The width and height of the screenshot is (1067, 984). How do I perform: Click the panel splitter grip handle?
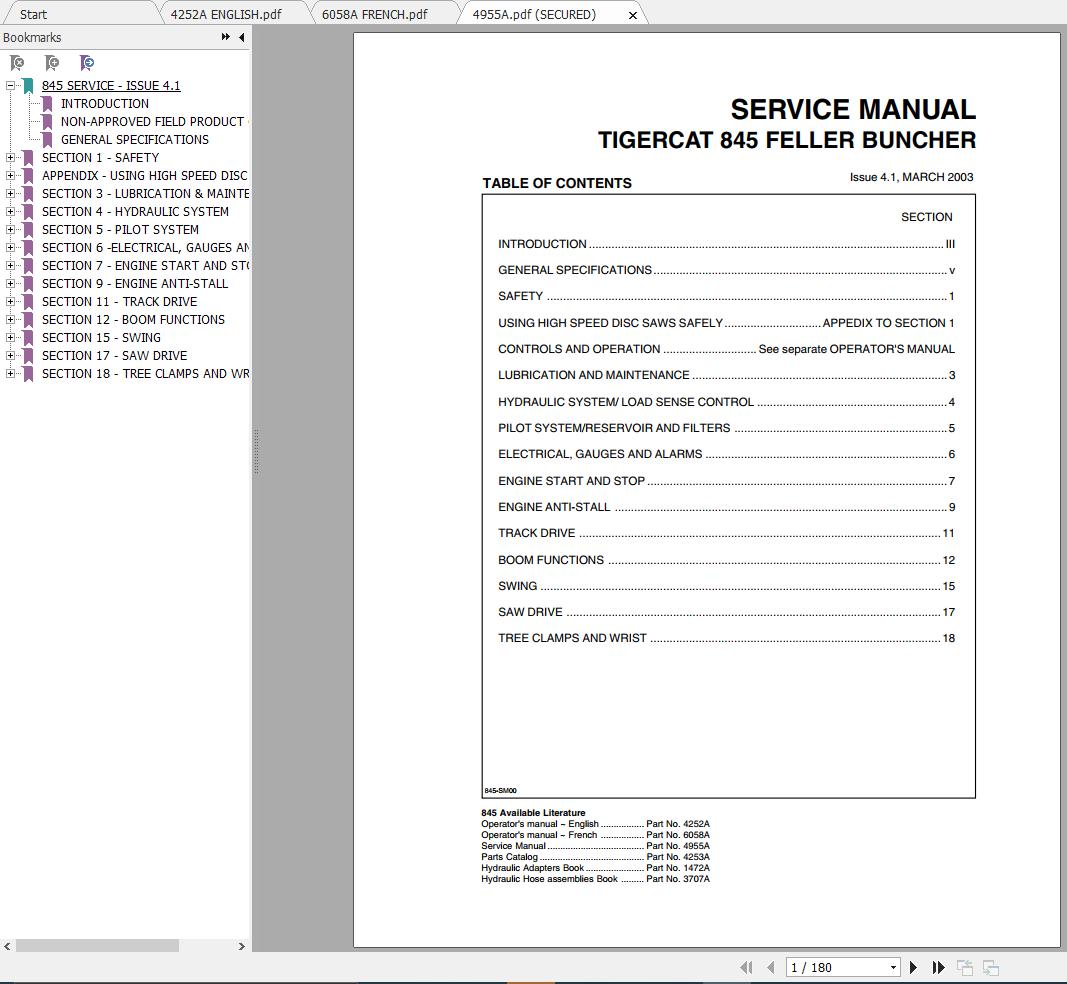point(256,451)
